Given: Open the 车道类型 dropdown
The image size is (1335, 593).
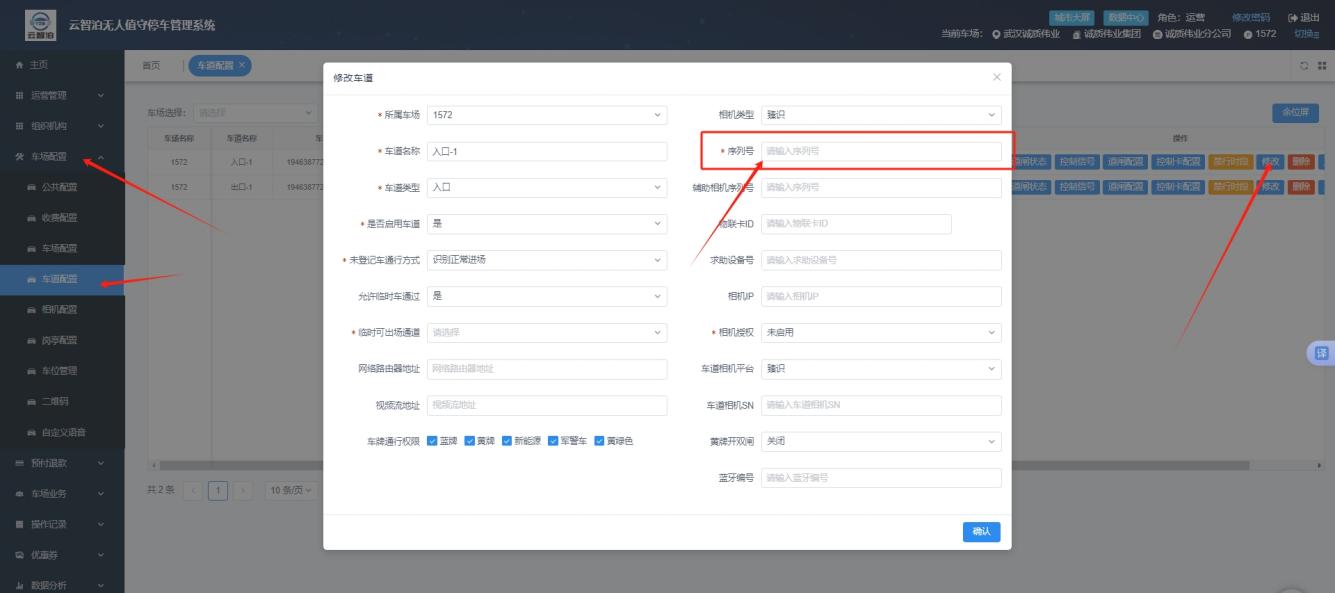Looking at the screenshot, I should (547, 187).
